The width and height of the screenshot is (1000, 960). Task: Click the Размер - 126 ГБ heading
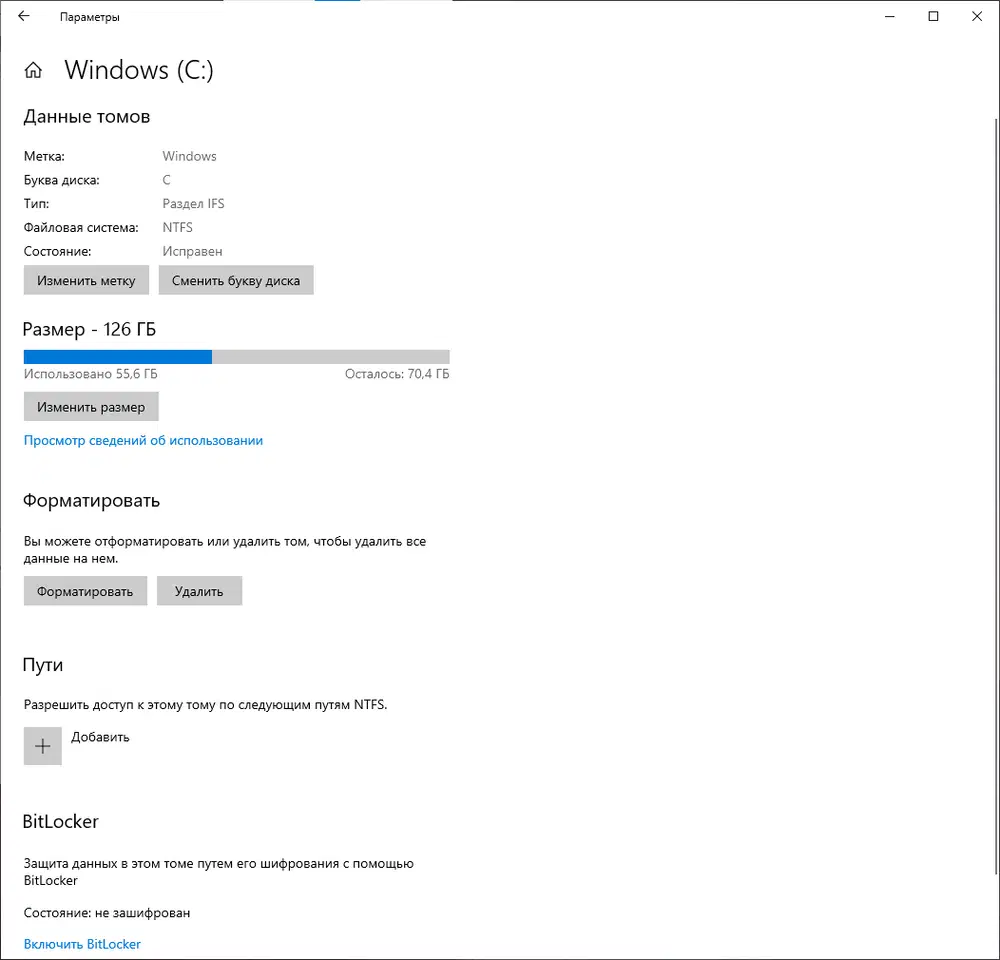pyautogui.click(x=89, y=329)
